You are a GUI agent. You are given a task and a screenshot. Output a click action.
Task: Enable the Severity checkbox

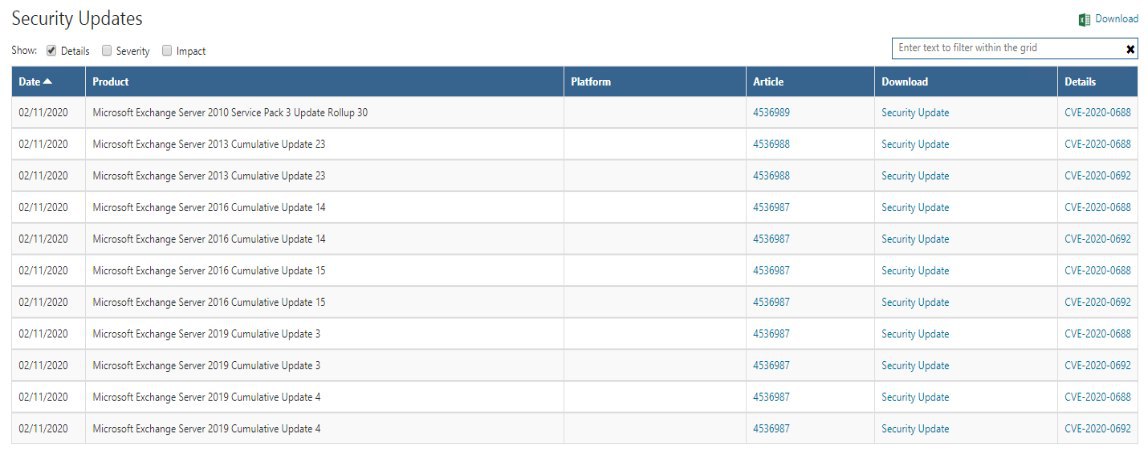107,50
